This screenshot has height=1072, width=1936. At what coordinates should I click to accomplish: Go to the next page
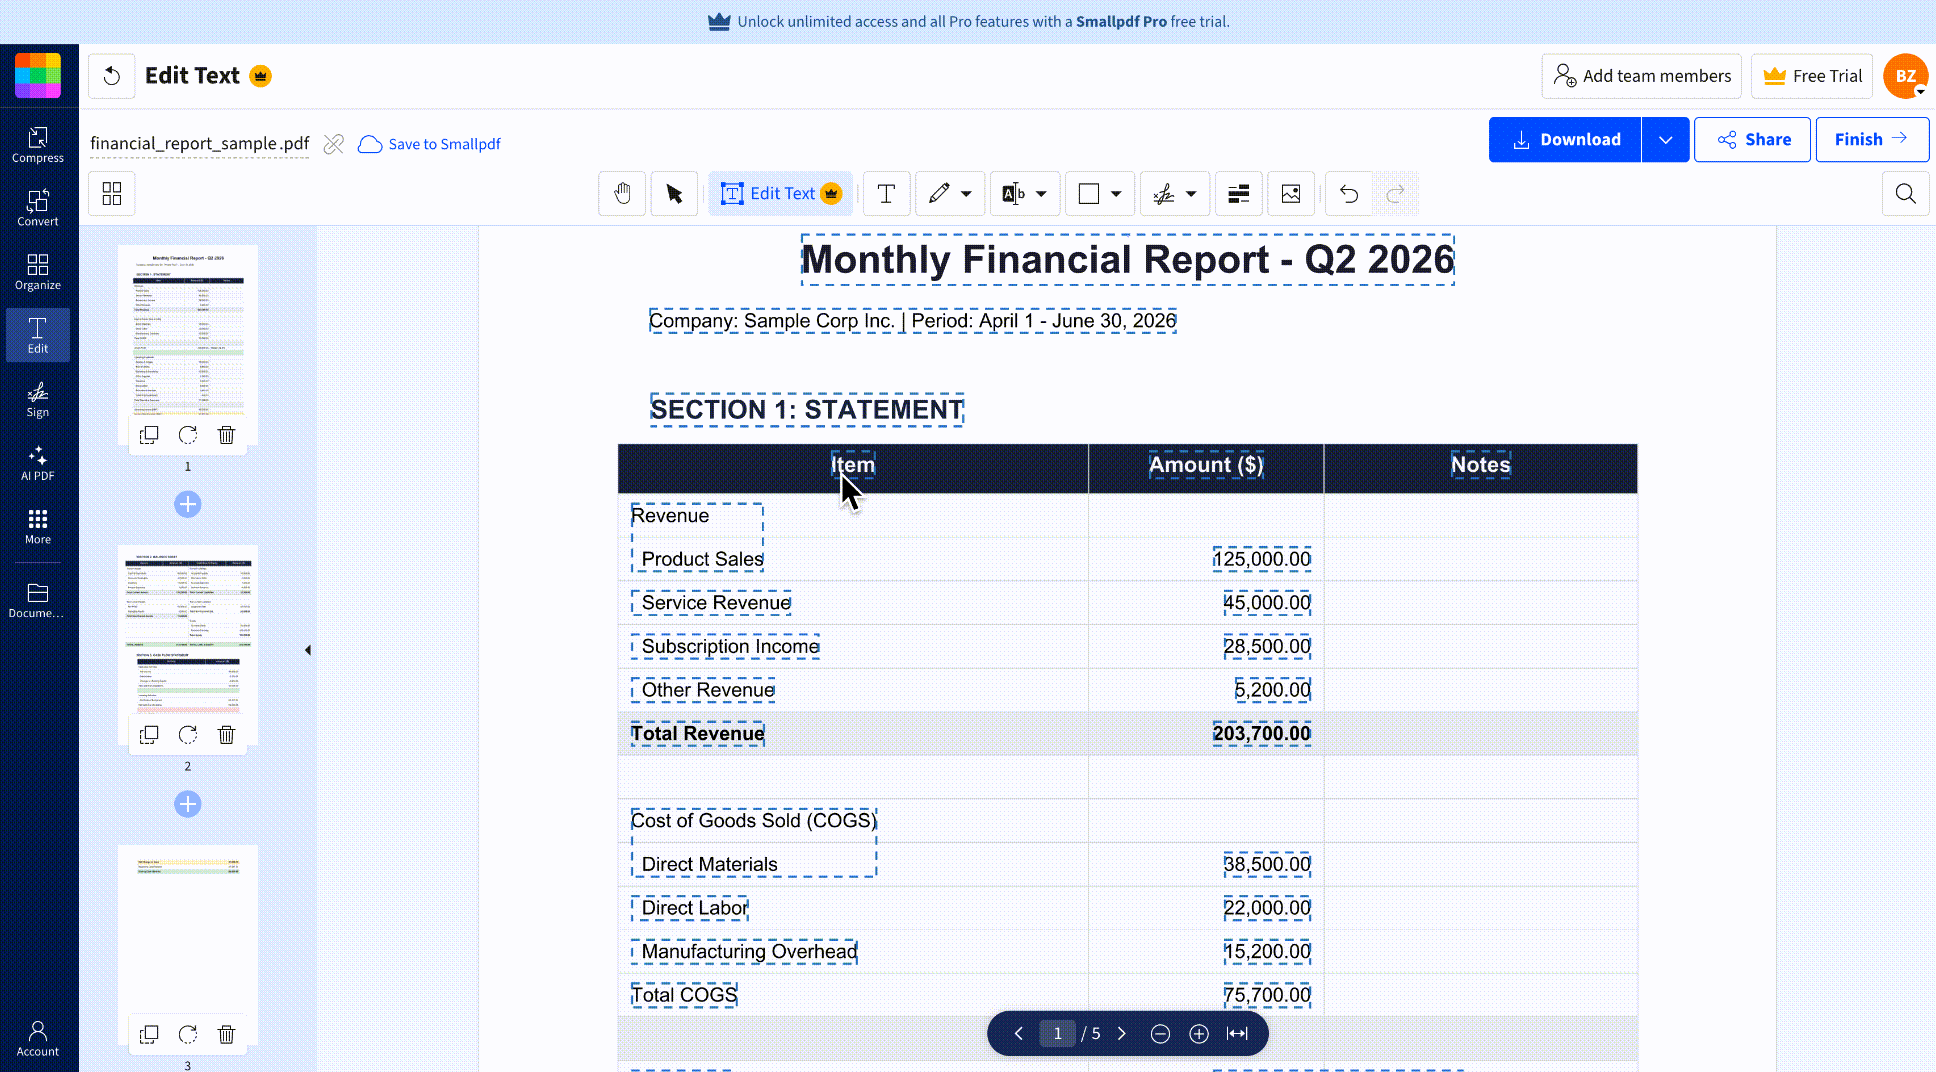tap(1122, 1034)
